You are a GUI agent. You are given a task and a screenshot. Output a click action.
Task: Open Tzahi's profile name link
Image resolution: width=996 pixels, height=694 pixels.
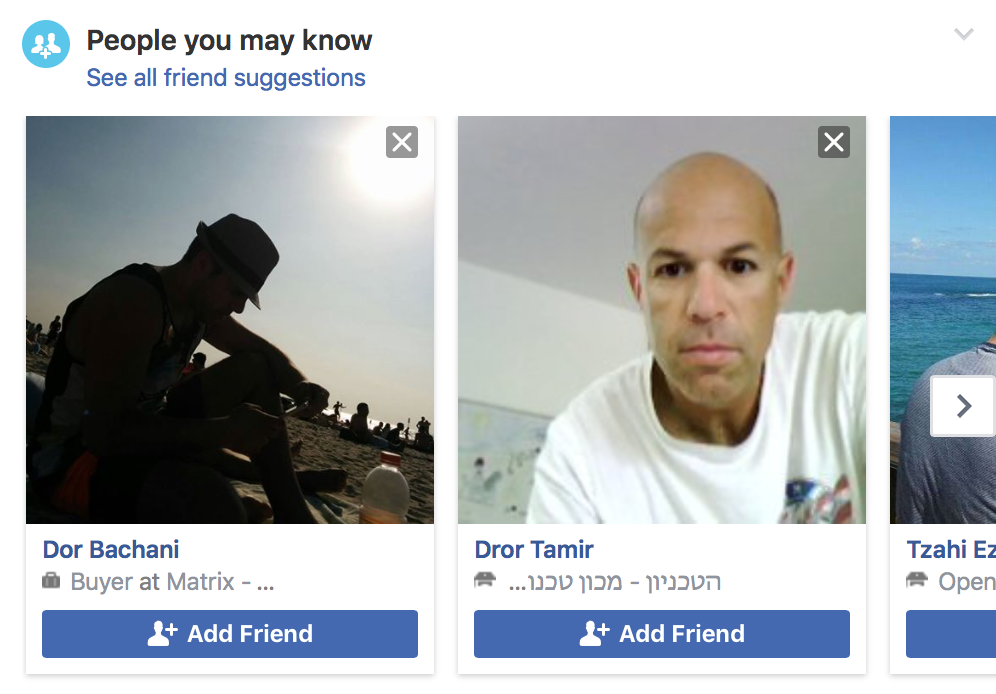[x=951, y=549]
